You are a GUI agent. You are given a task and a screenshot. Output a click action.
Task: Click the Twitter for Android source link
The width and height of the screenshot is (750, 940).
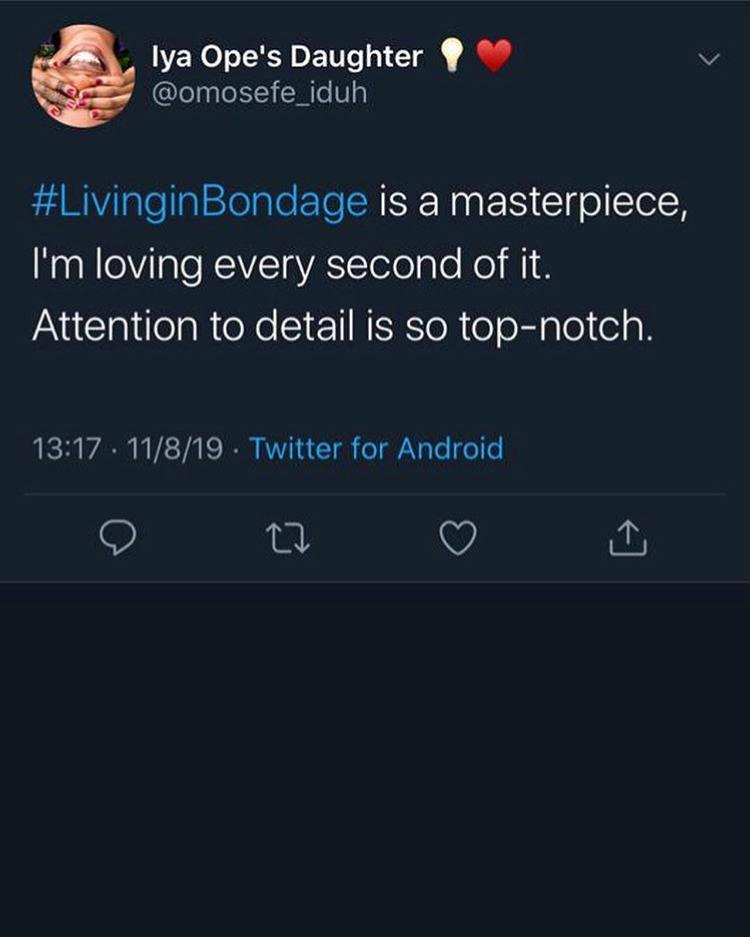[x=376, y=447]
